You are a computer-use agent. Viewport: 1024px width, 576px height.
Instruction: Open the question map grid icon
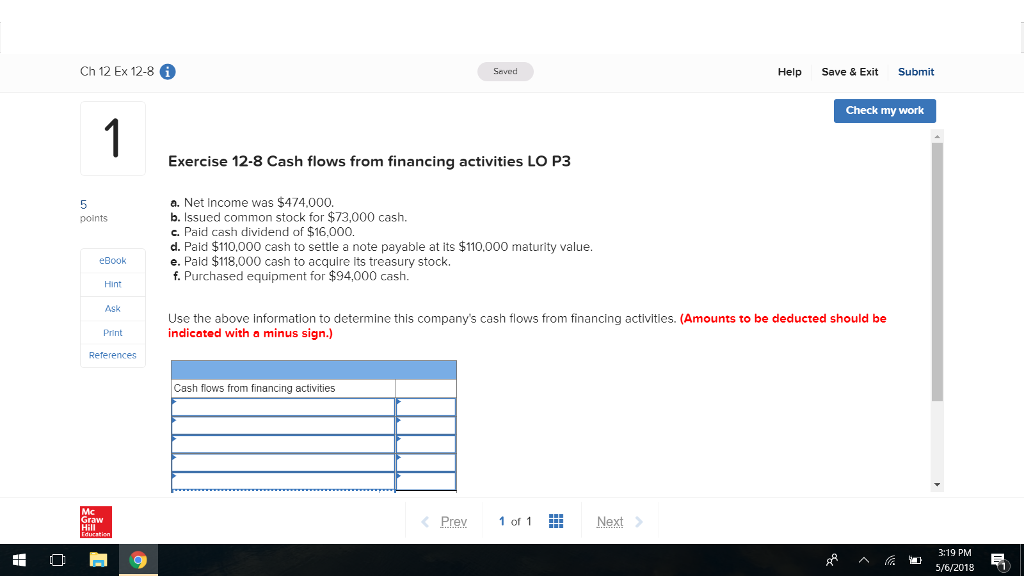[556, 521]
